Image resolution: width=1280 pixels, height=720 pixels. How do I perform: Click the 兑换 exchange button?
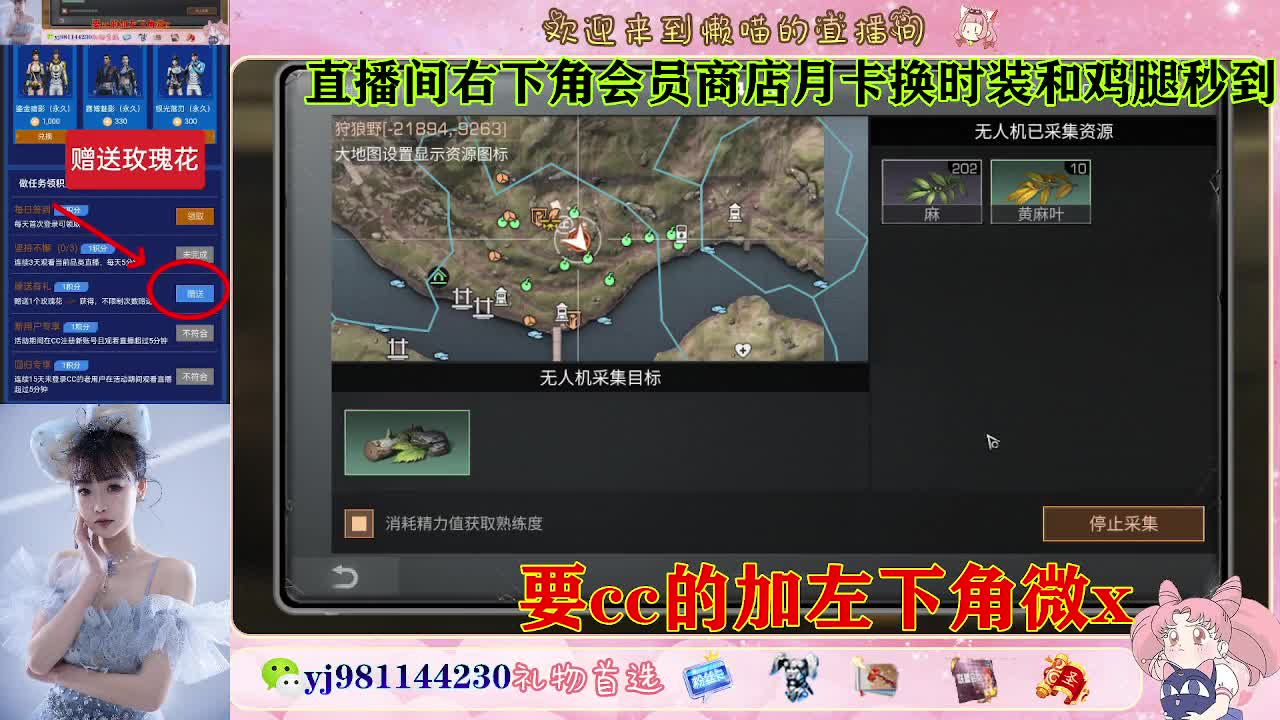(x=42, y=135)
